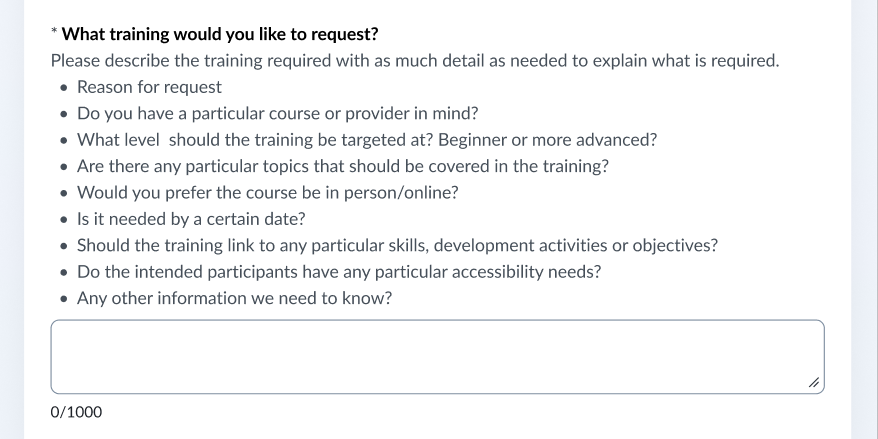This screenshot has width=878, height=439.
Task: Click the 'Any other information we need to know?' line
Action: (234, 298)
